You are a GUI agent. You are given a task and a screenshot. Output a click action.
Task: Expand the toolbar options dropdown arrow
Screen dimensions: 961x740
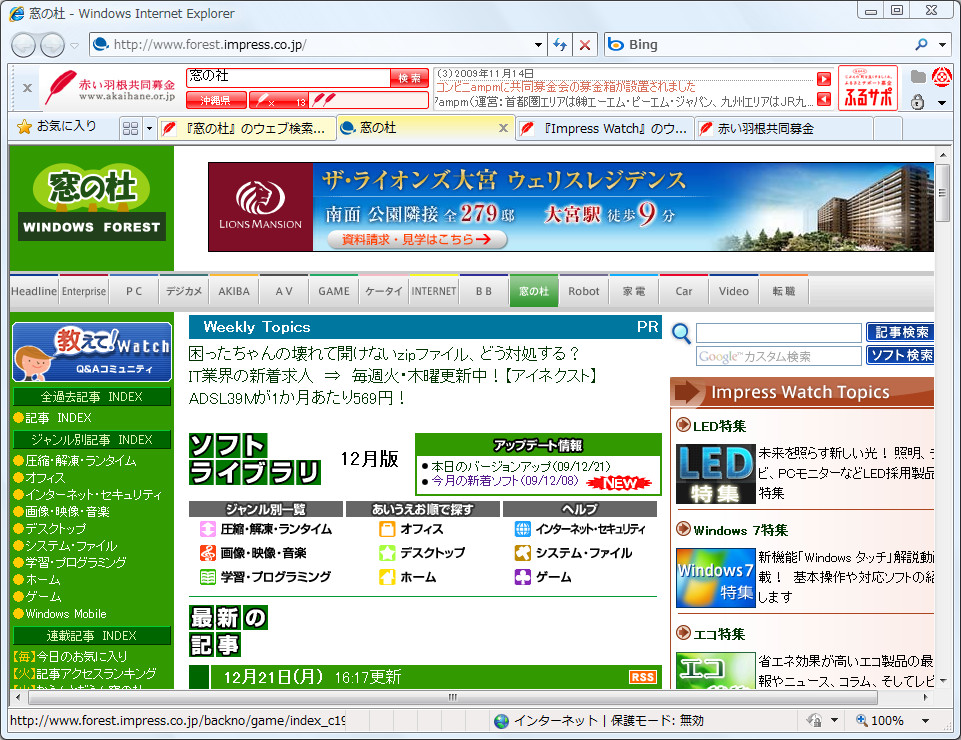(942, 102)
